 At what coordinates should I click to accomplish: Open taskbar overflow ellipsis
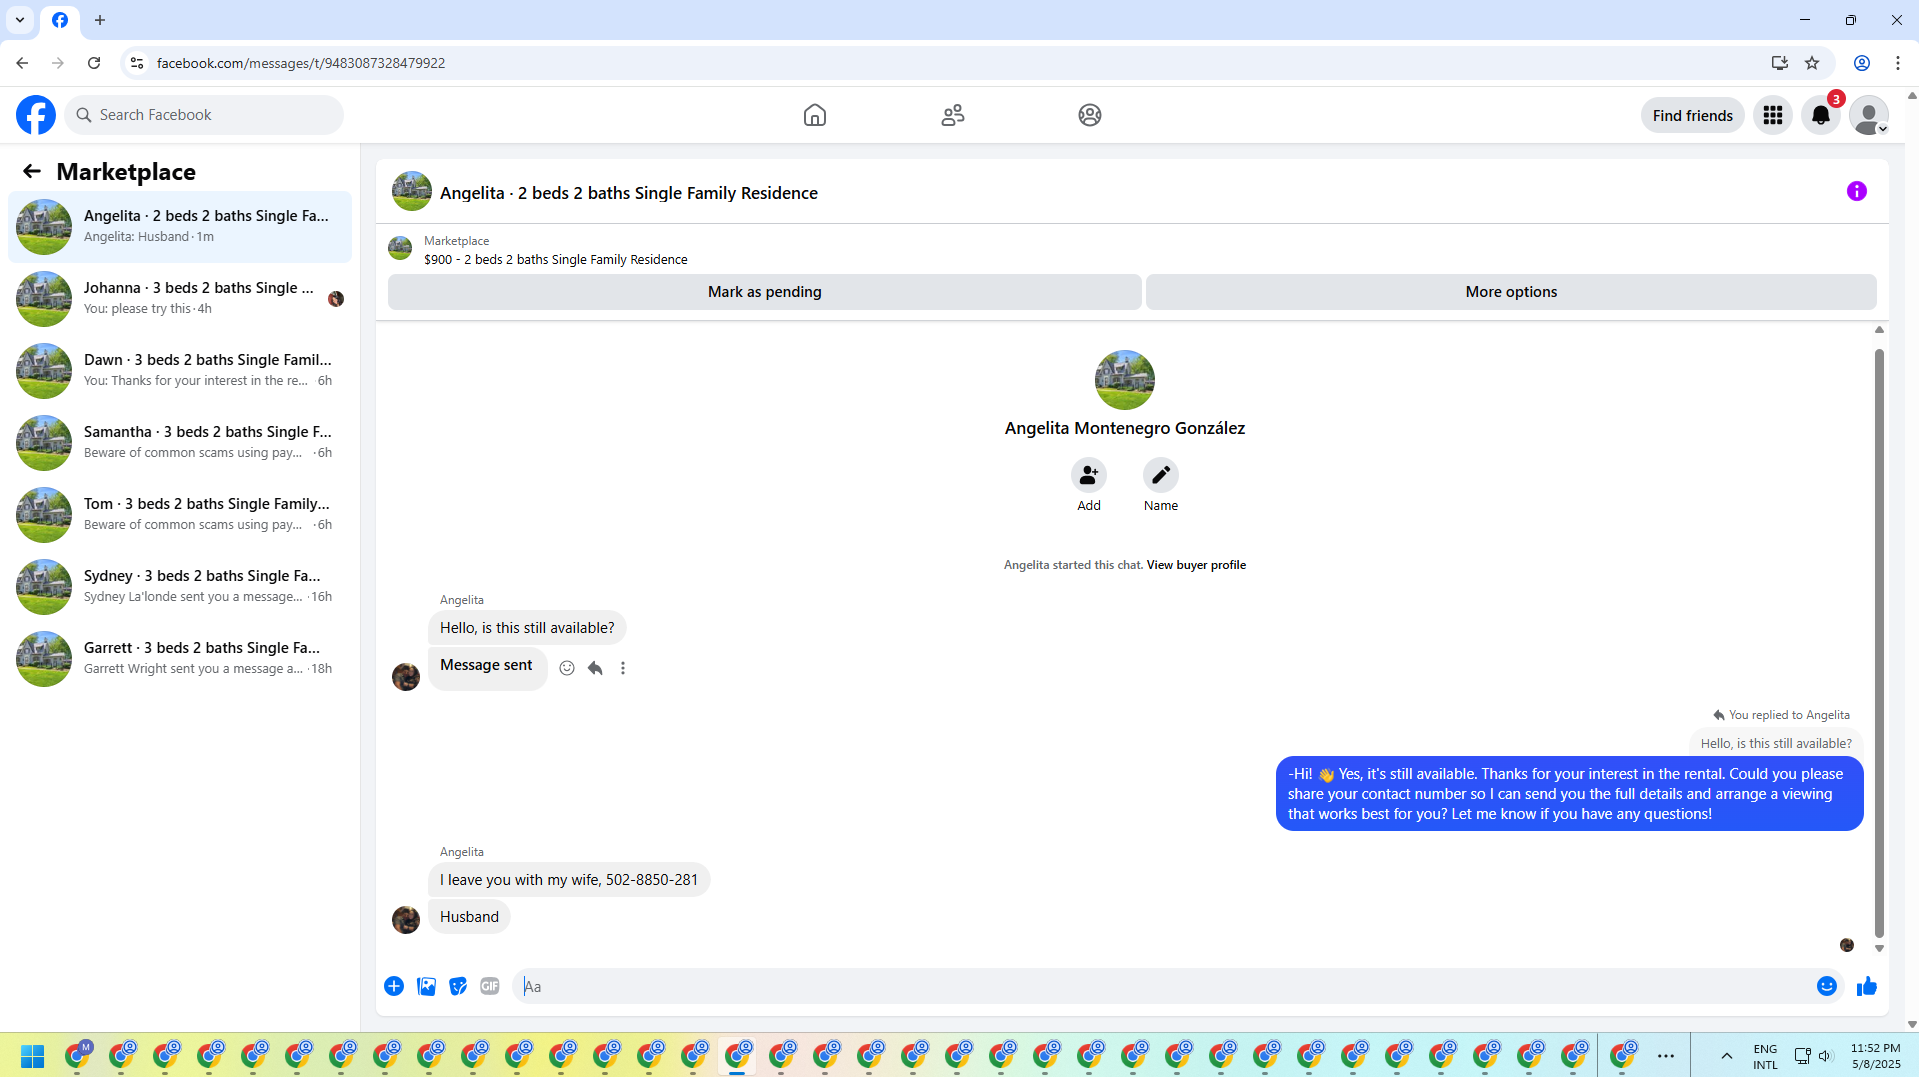point(1666,1056)
